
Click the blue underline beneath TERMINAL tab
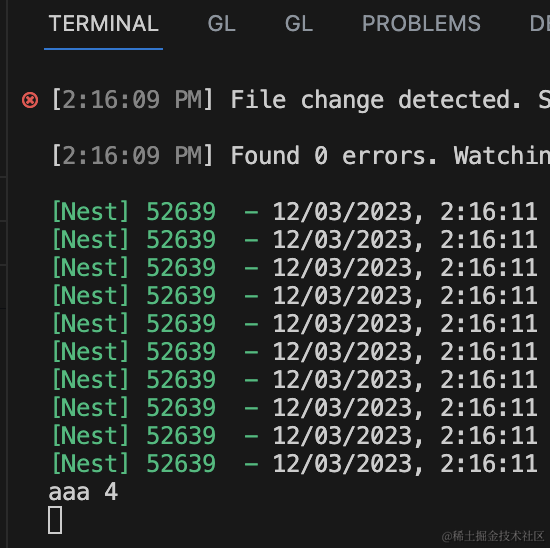(x=103, y=49)
